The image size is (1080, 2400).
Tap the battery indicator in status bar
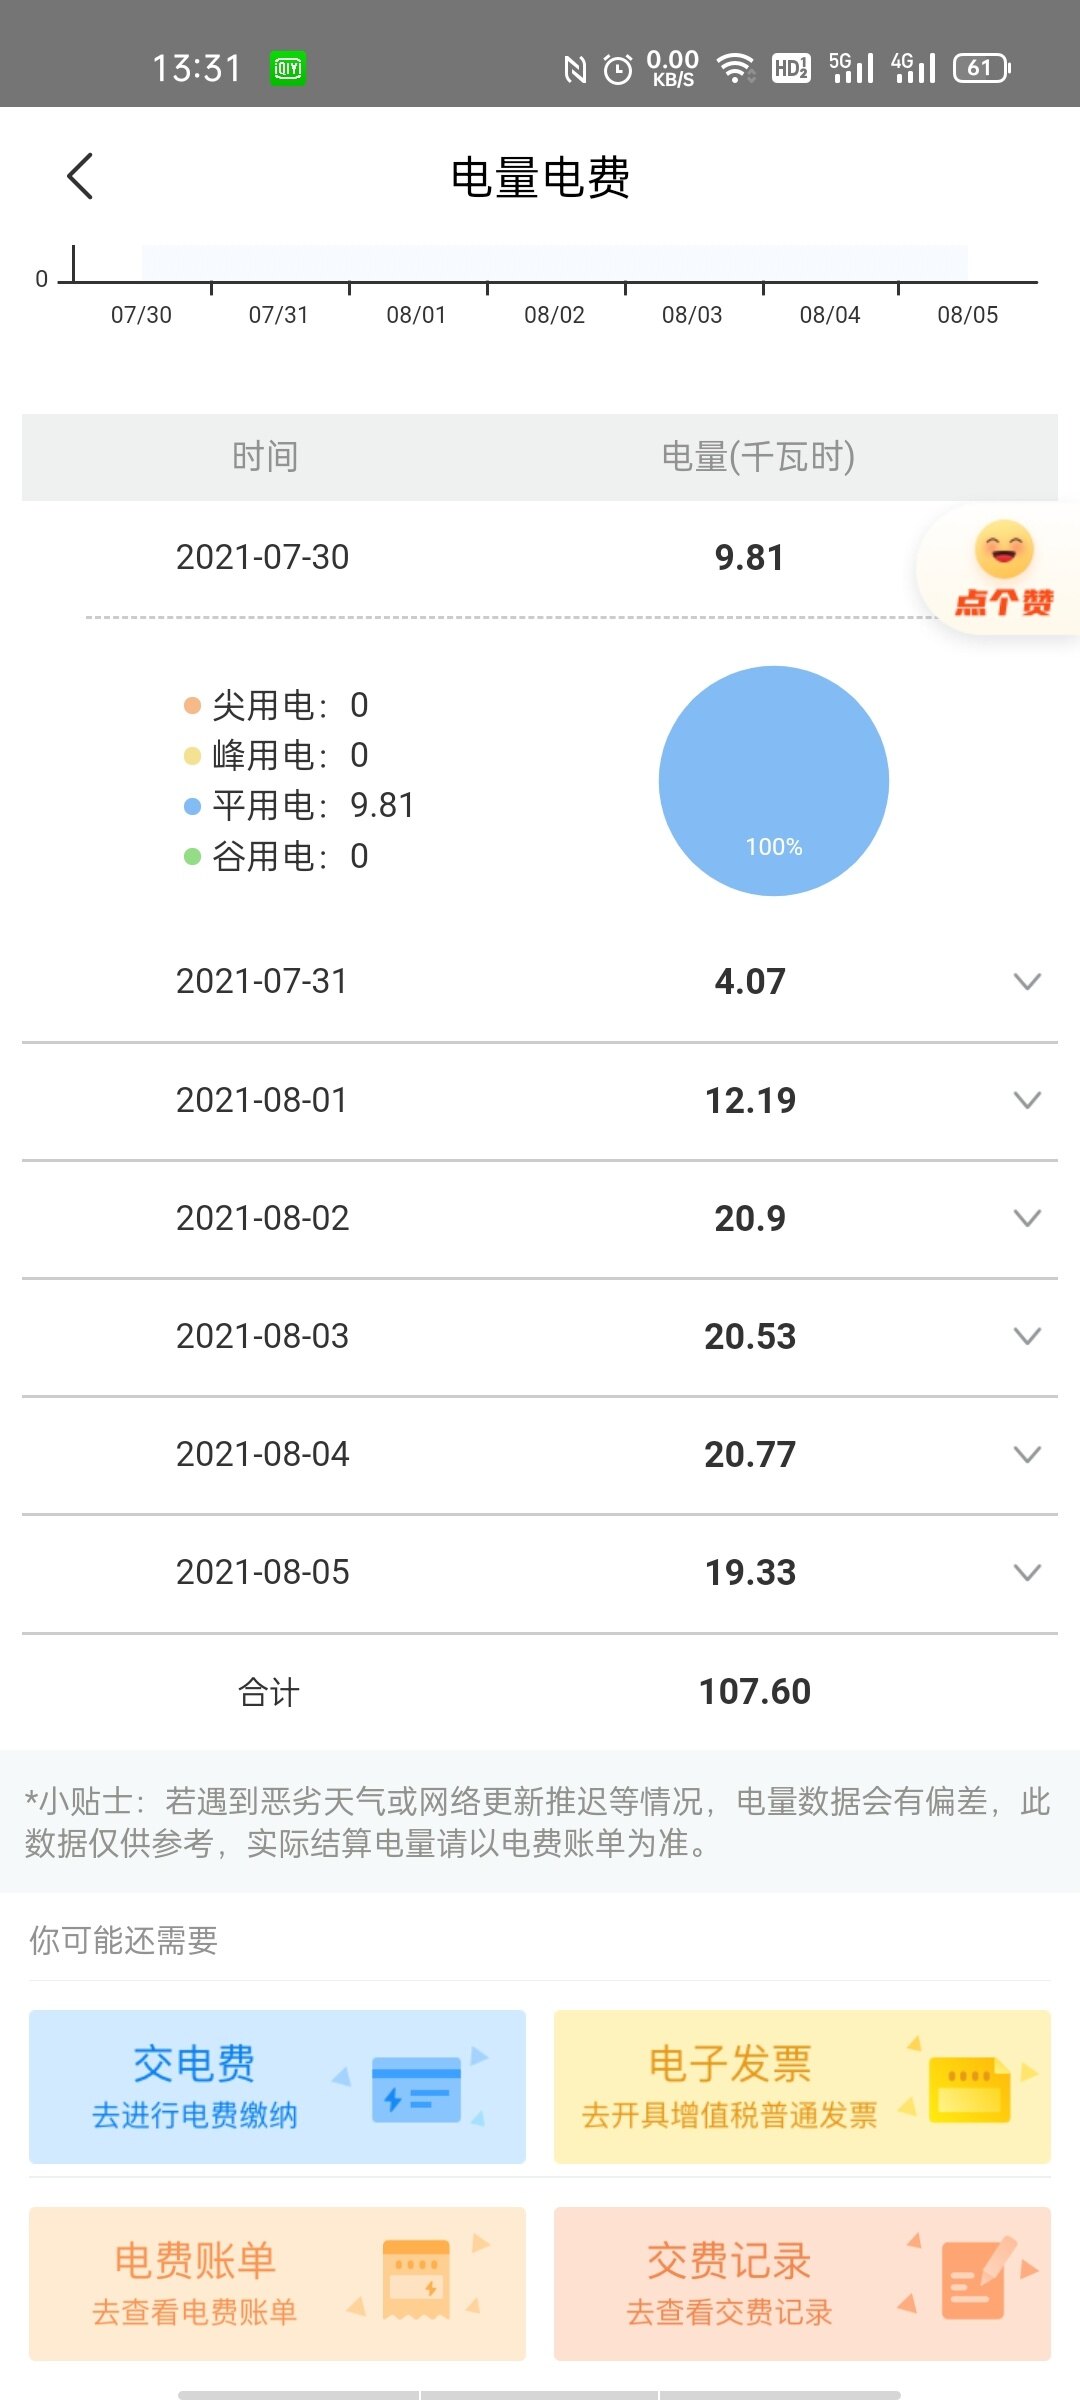click(x=981, y=68)
